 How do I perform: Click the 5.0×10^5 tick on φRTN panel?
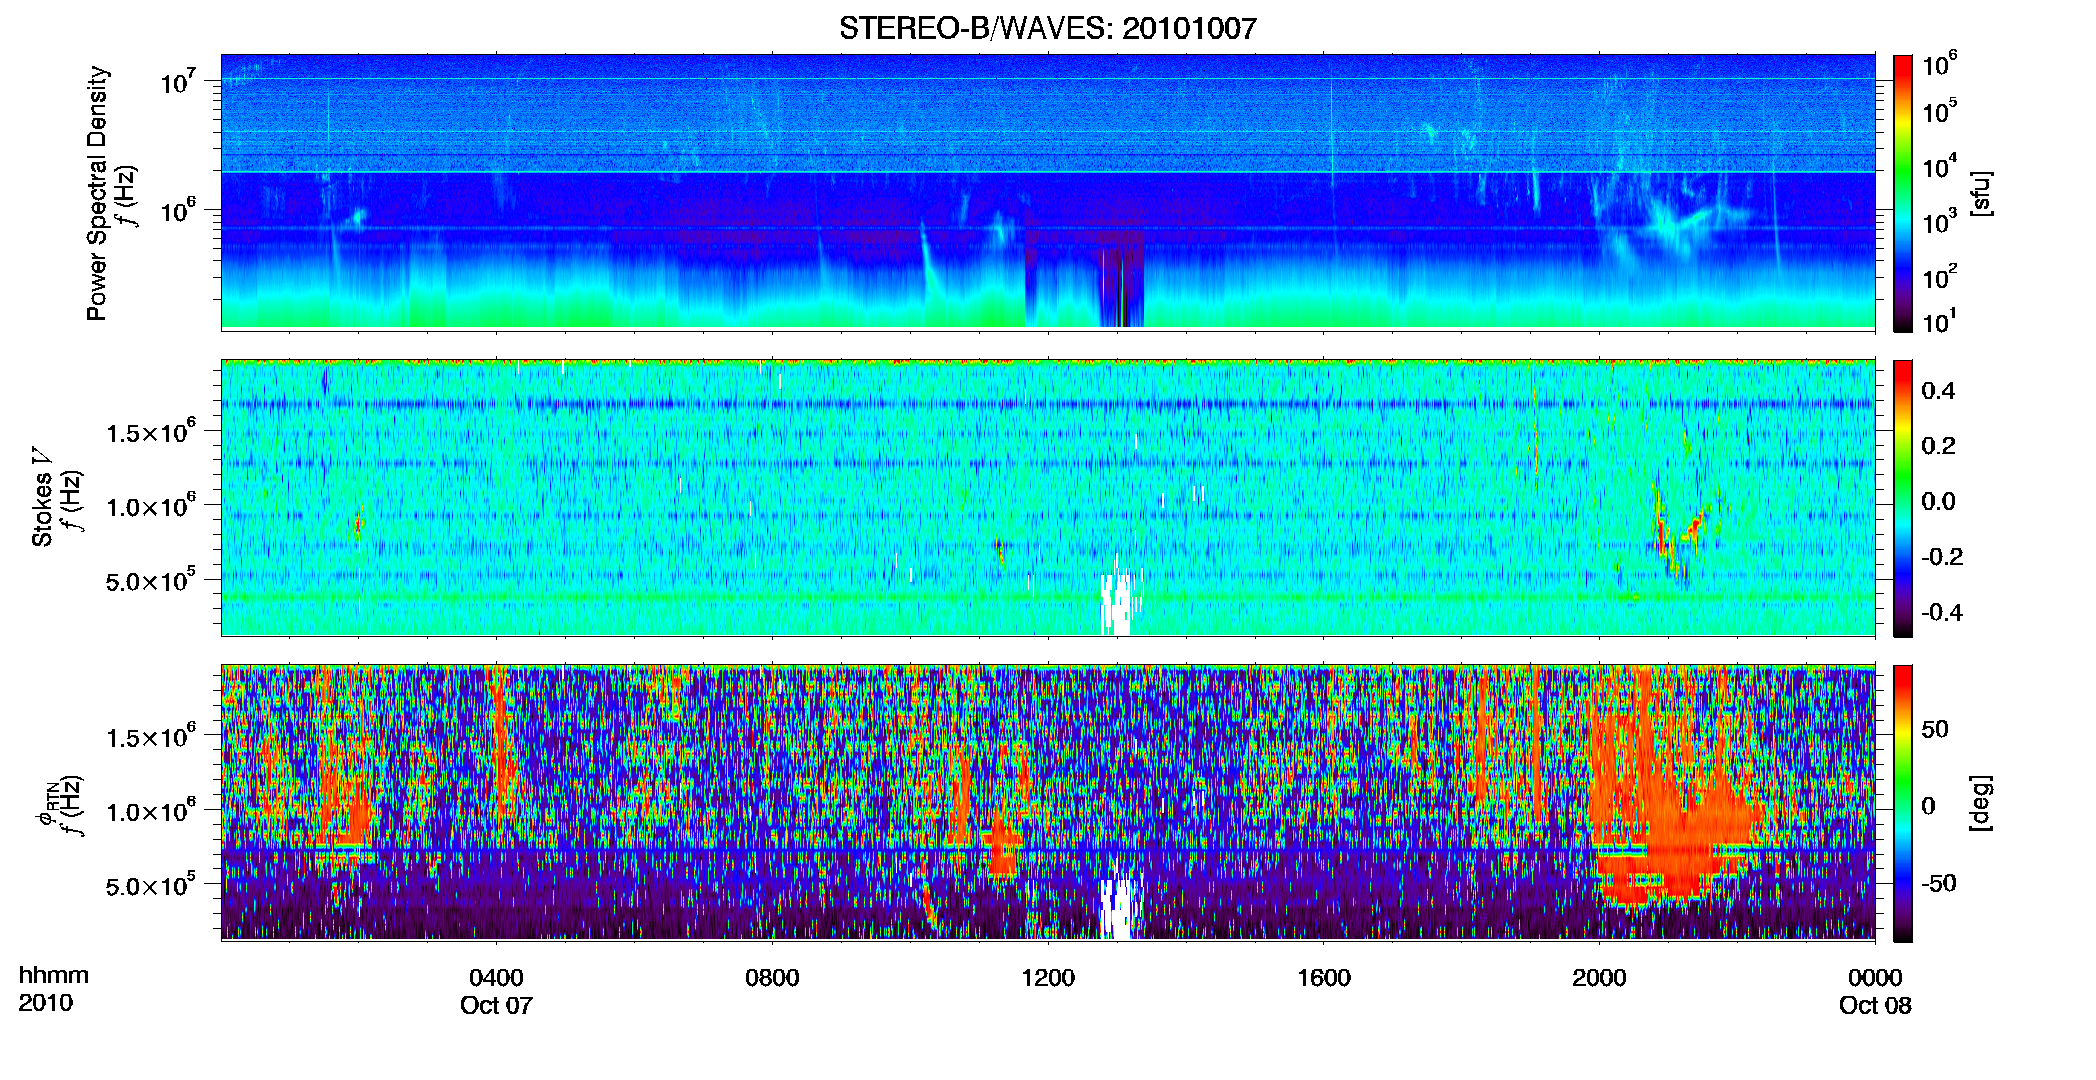pyautogui.click(x=150, y=884)
